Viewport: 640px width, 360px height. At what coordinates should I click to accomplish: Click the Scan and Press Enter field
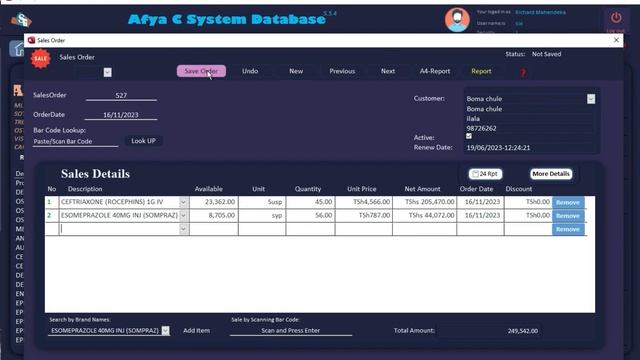291,331
